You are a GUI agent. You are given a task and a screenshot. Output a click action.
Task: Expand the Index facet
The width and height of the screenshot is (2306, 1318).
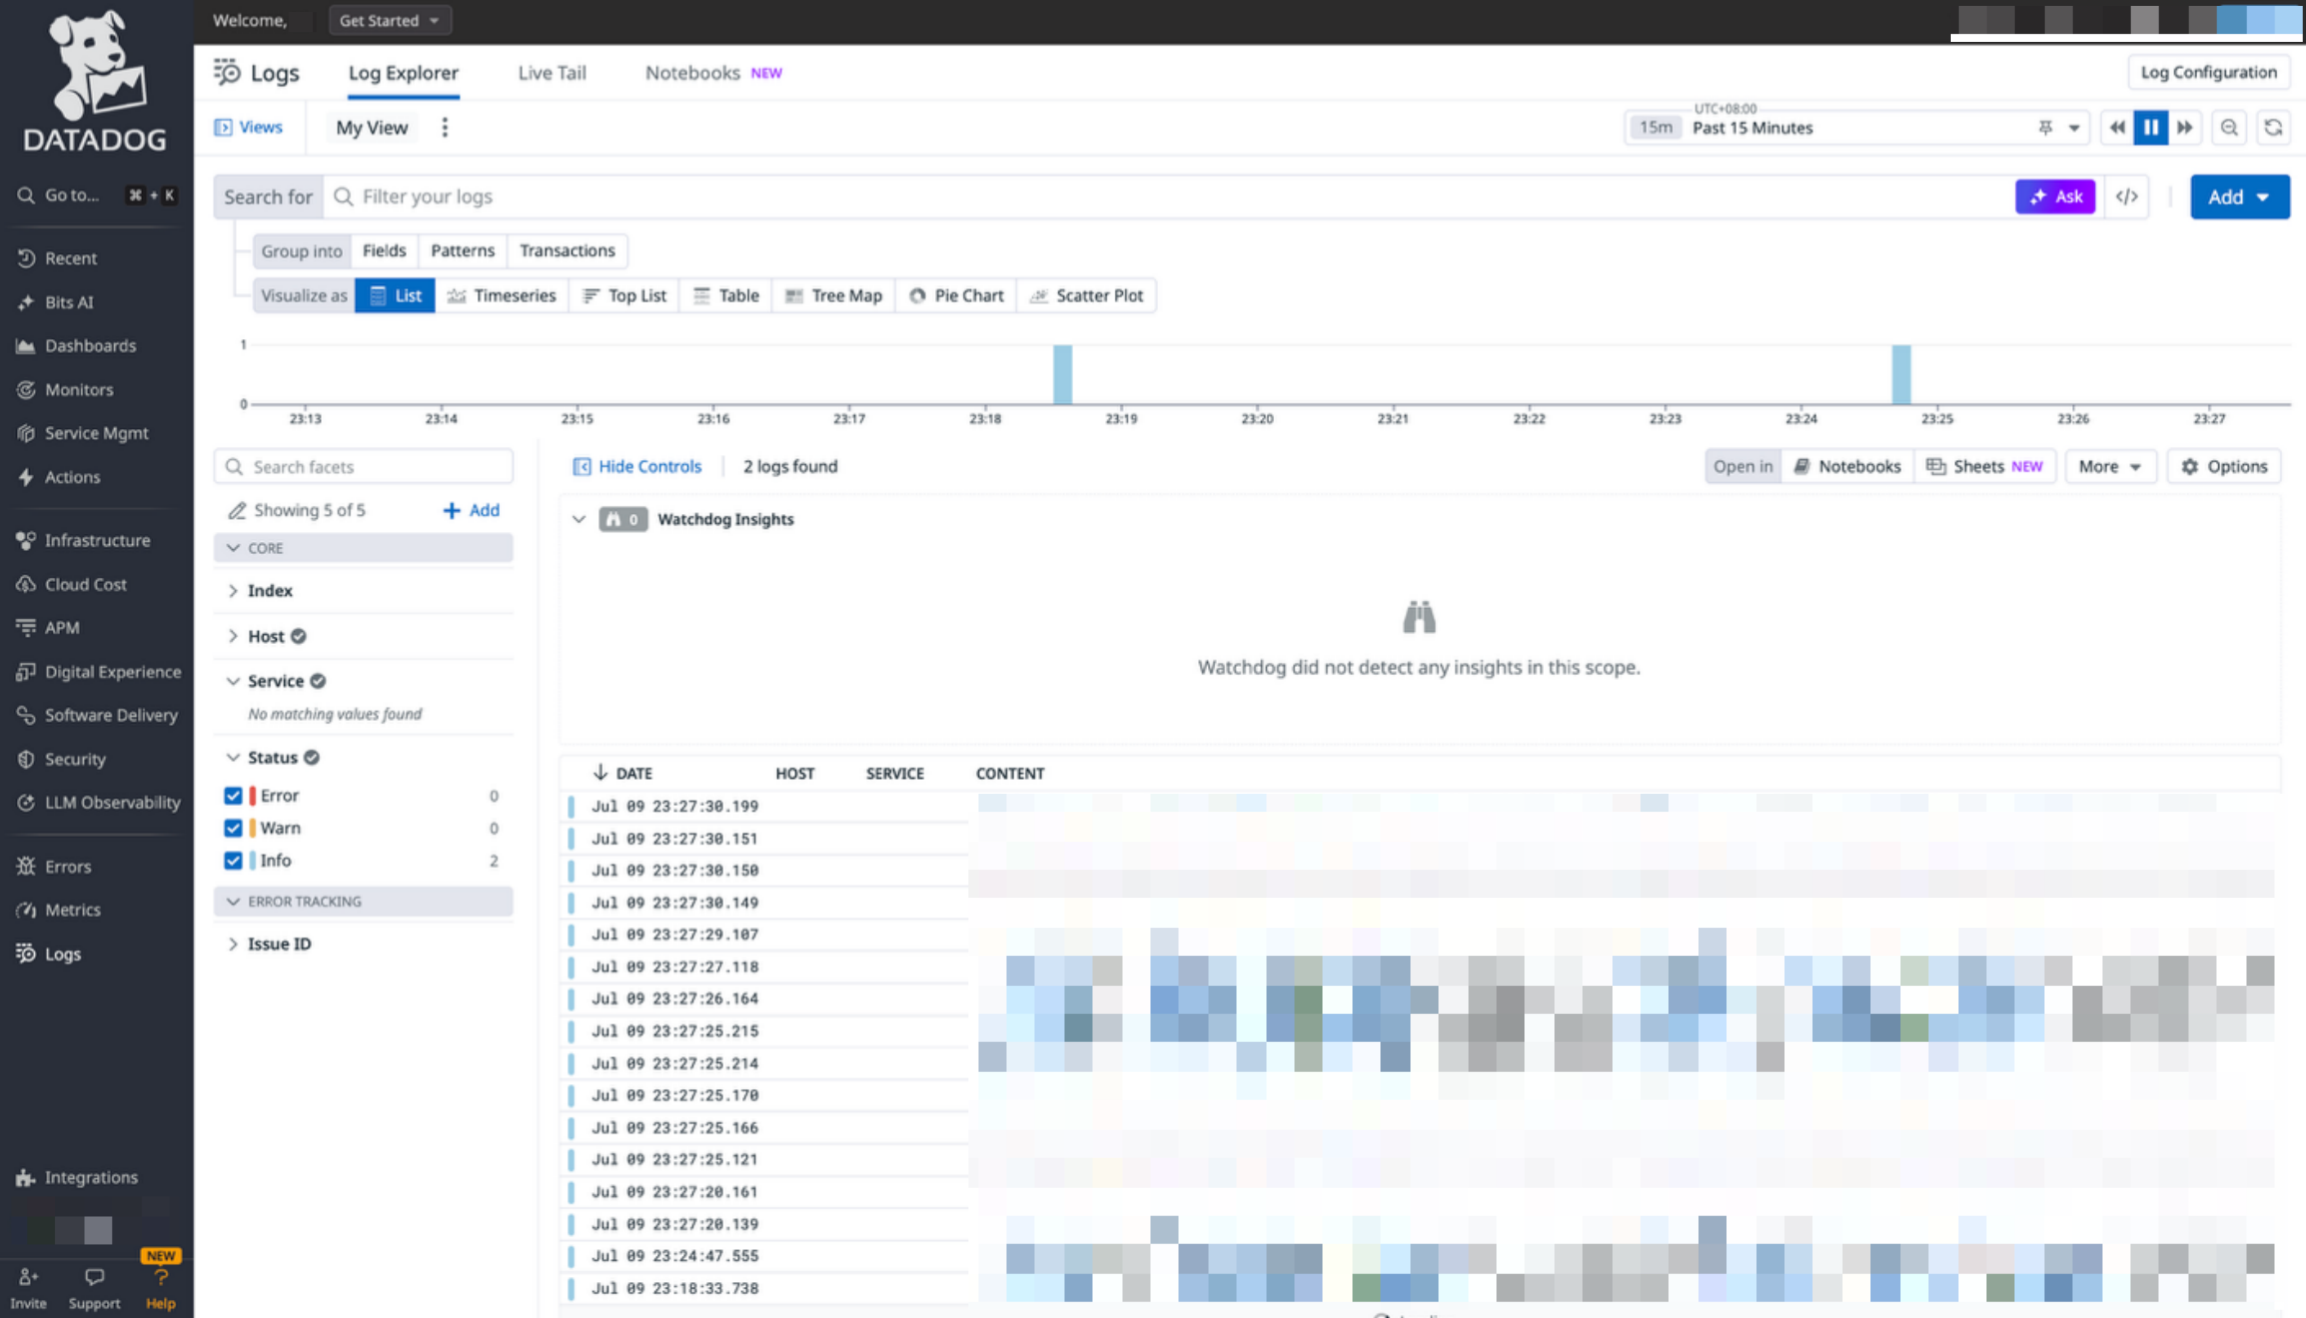coord(269,590)
